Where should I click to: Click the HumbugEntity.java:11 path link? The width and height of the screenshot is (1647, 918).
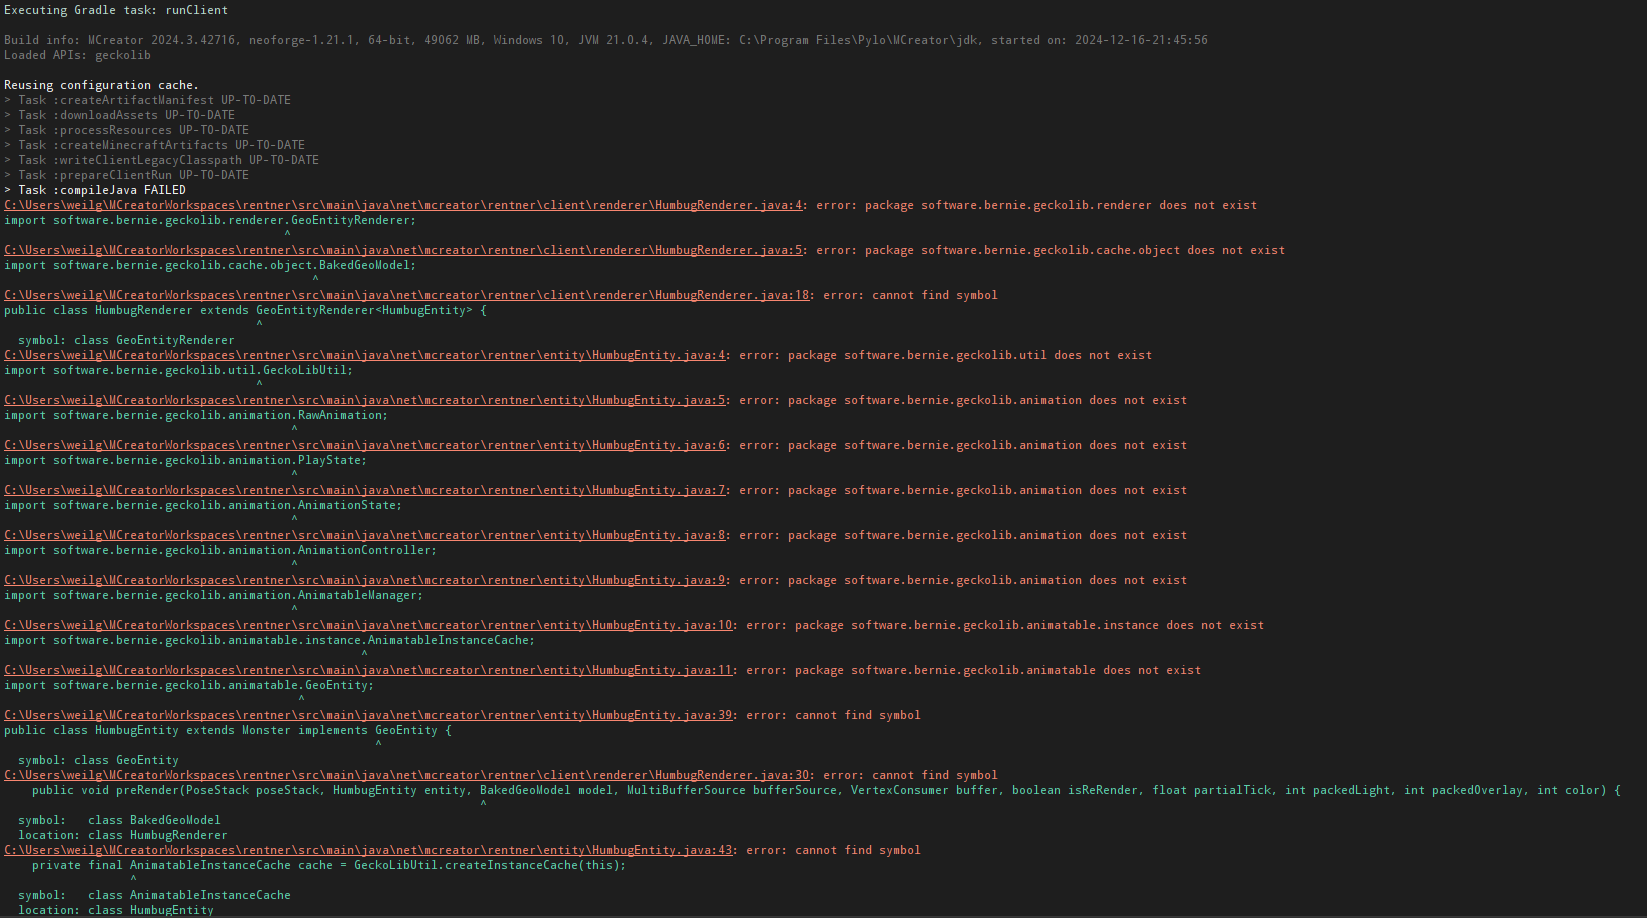coord(368,670)
